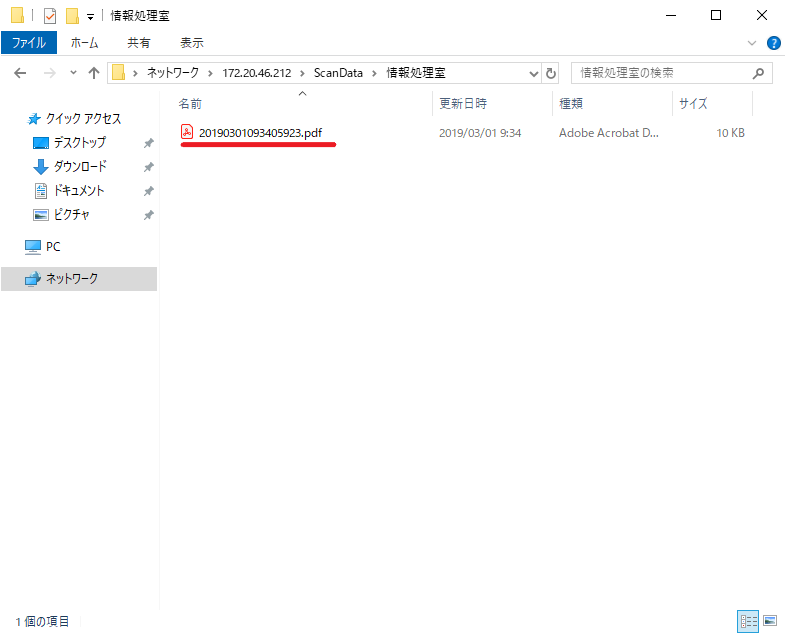Select ネットワーク in the navigation pane
The width and height of the screenshot is (786, 634).
pos(79,279)
